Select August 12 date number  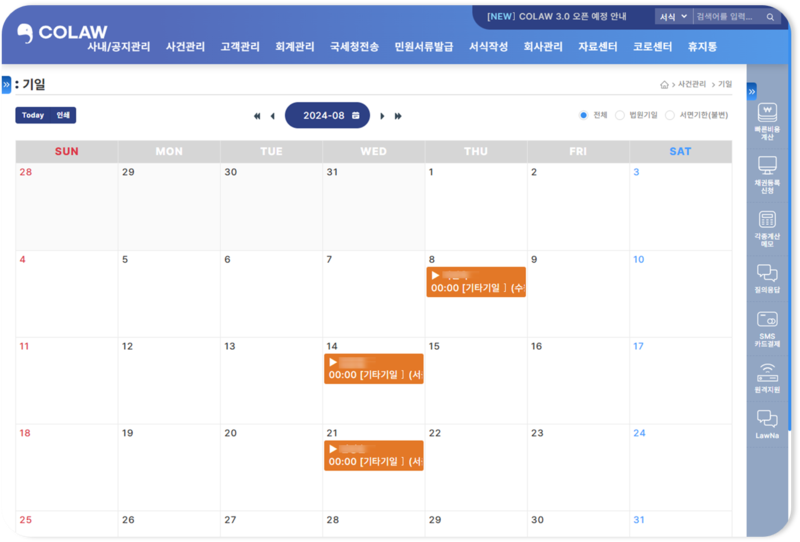128,346
